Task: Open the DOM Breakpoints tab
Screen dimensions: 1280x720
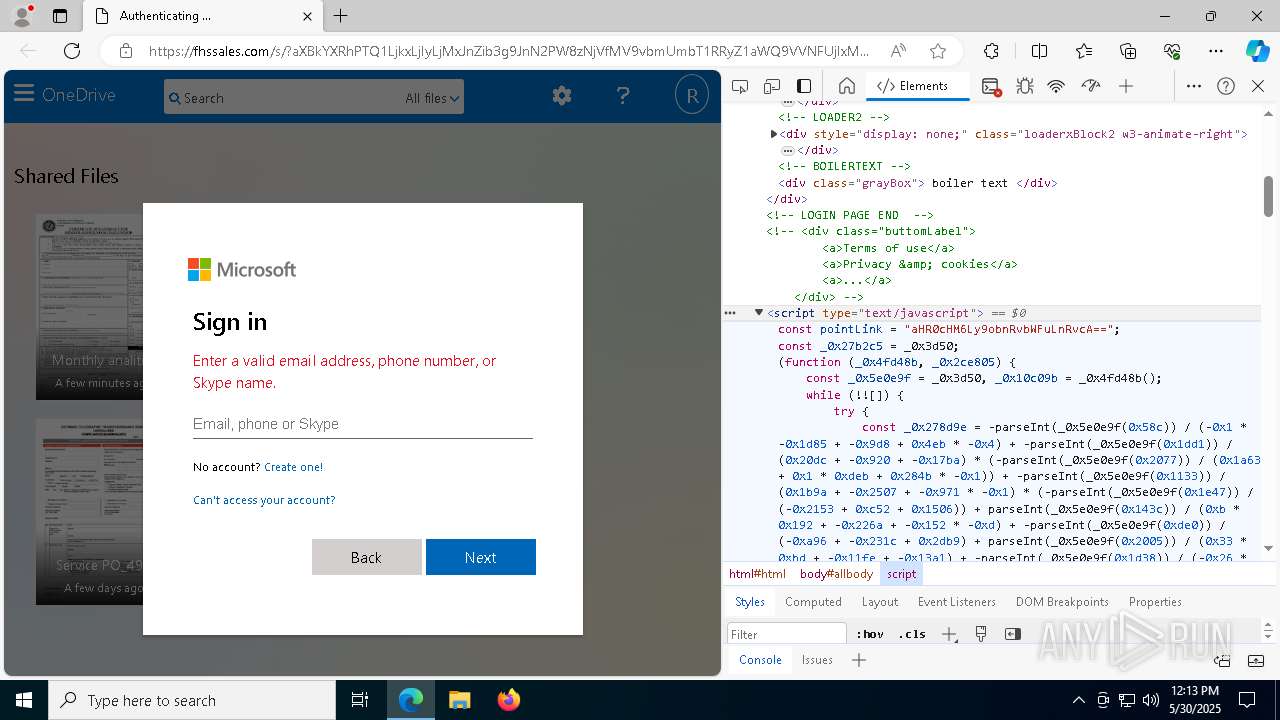Action: pyautogui.click(x=1062, y=602)
